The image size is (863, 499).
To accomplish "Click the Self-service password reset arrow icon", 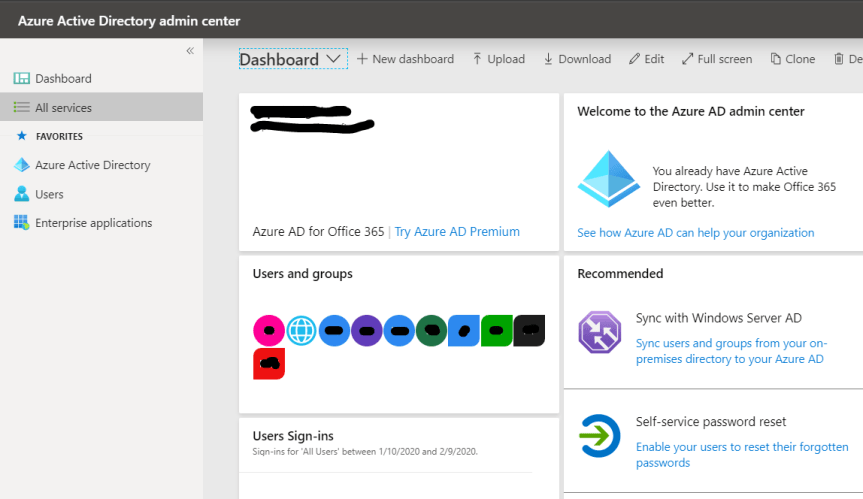I will click(x=600, y=436).
